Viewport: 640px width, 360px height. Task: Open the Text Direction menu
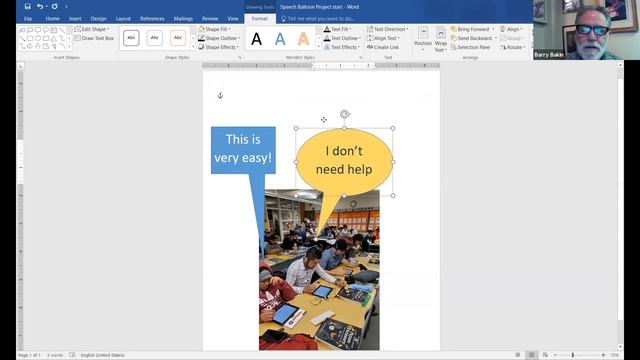pos(387,29)
